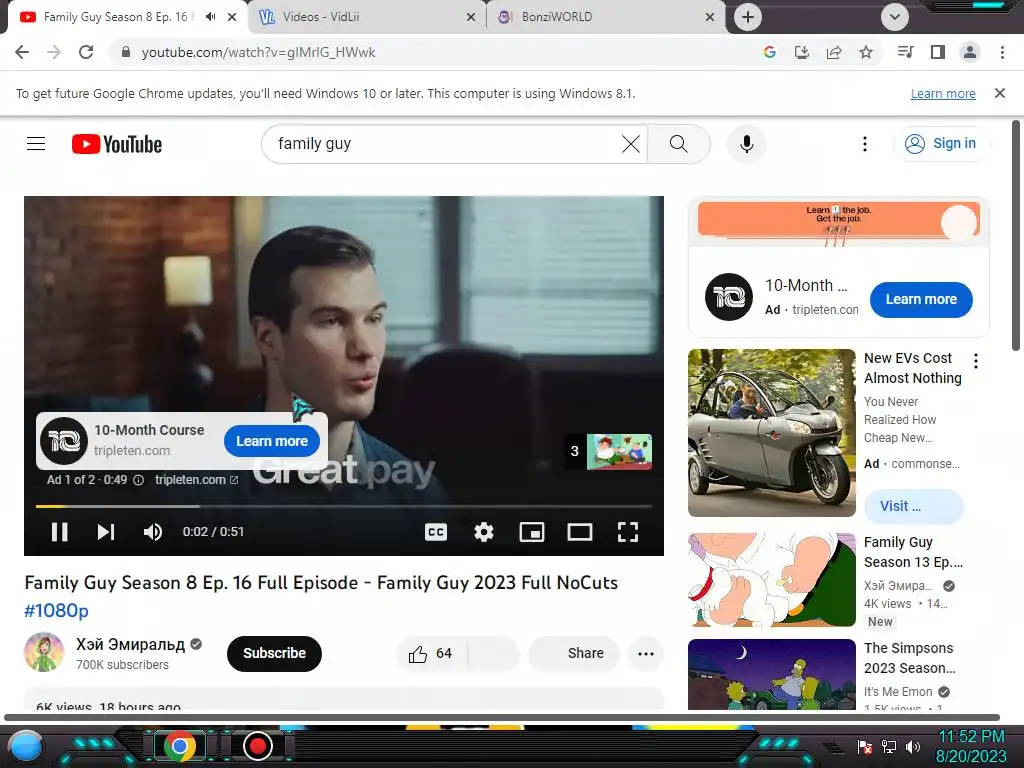Search with your voice microphone

(746, 144)
